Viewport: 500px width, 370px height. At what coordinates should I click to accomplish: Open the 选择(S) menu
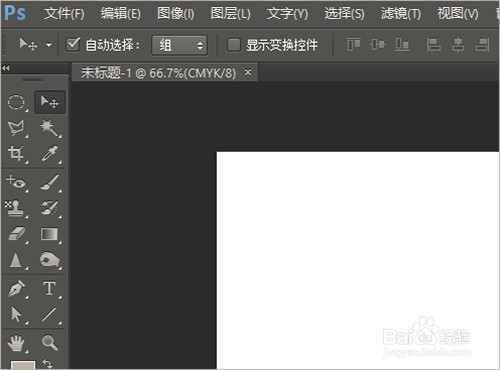(x=344, y=14)
